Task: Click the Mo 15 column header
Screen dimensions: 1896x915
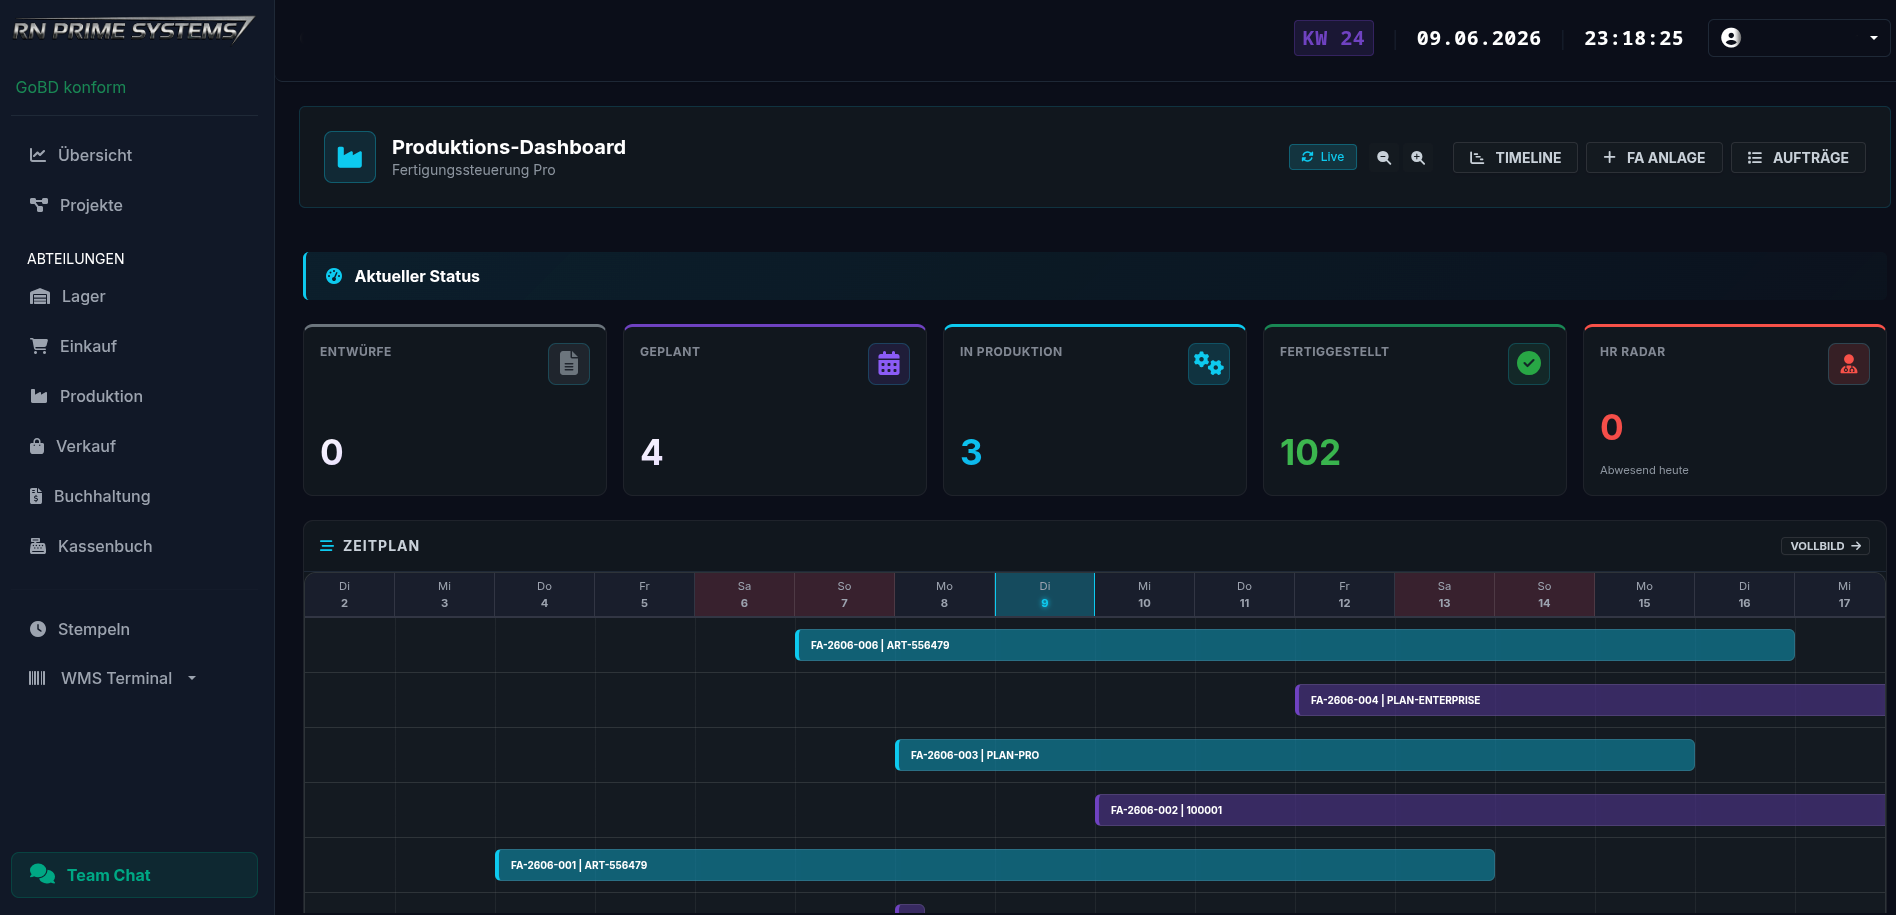Action: point(1644,594)
